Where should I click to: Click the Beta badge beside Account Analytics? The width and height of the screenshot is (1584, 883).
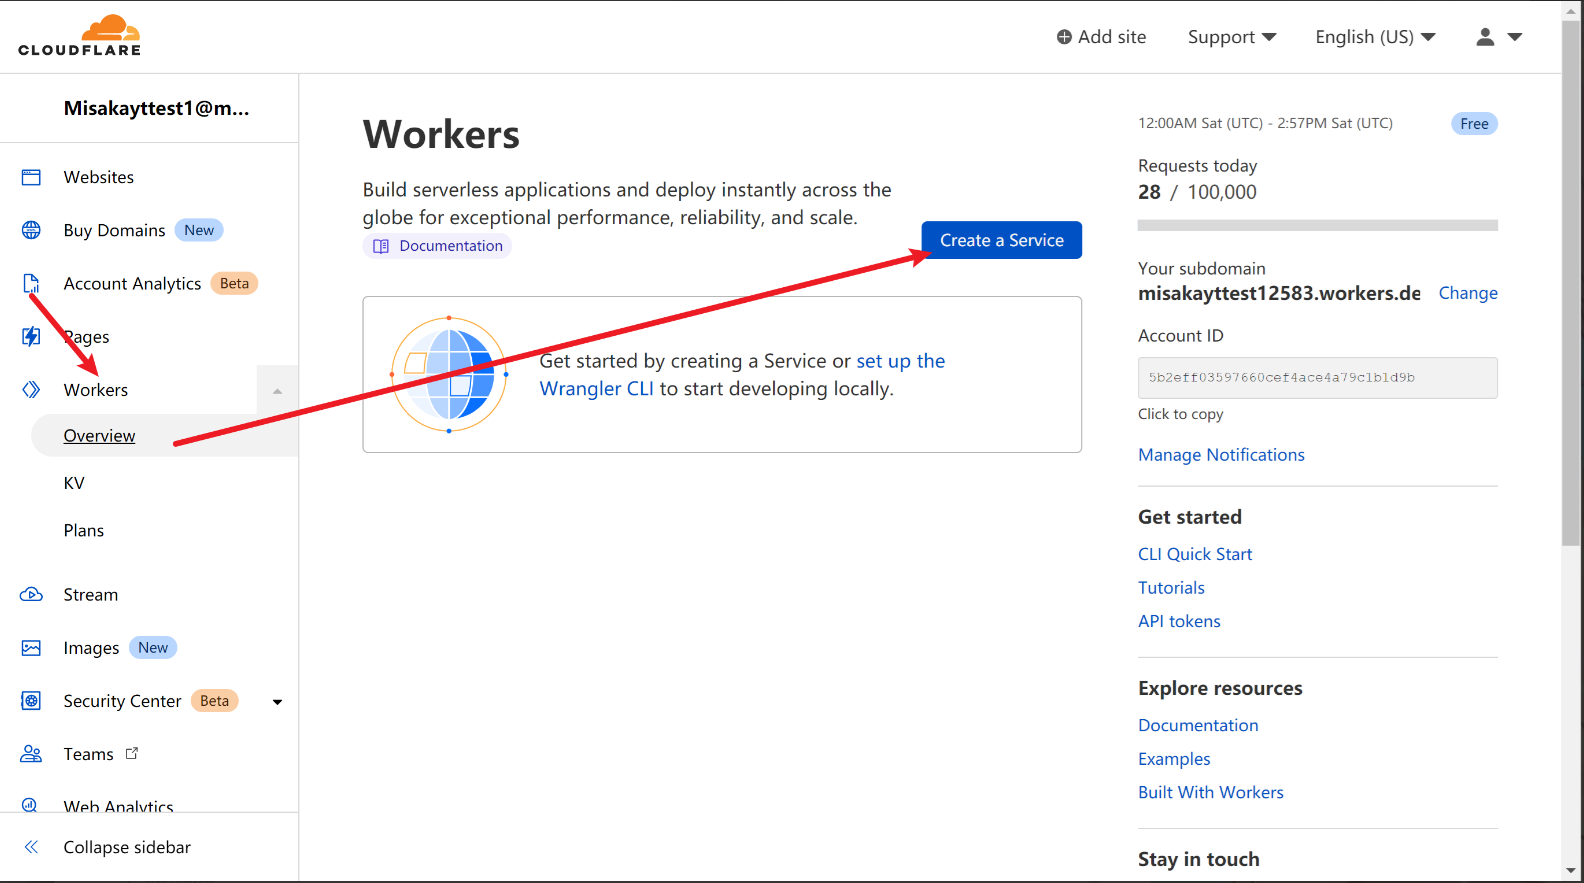coord(234,284)
